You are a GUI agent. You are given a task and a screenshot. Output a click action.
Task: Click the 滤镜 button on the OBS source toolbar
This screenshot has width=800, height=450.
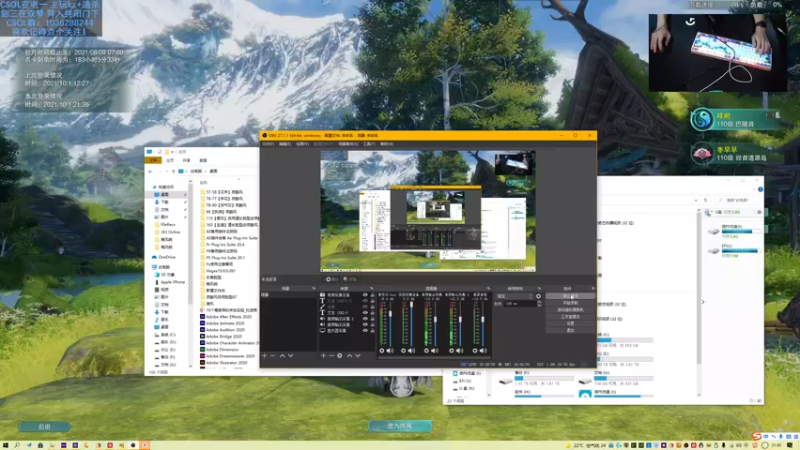tap(350, 279)
